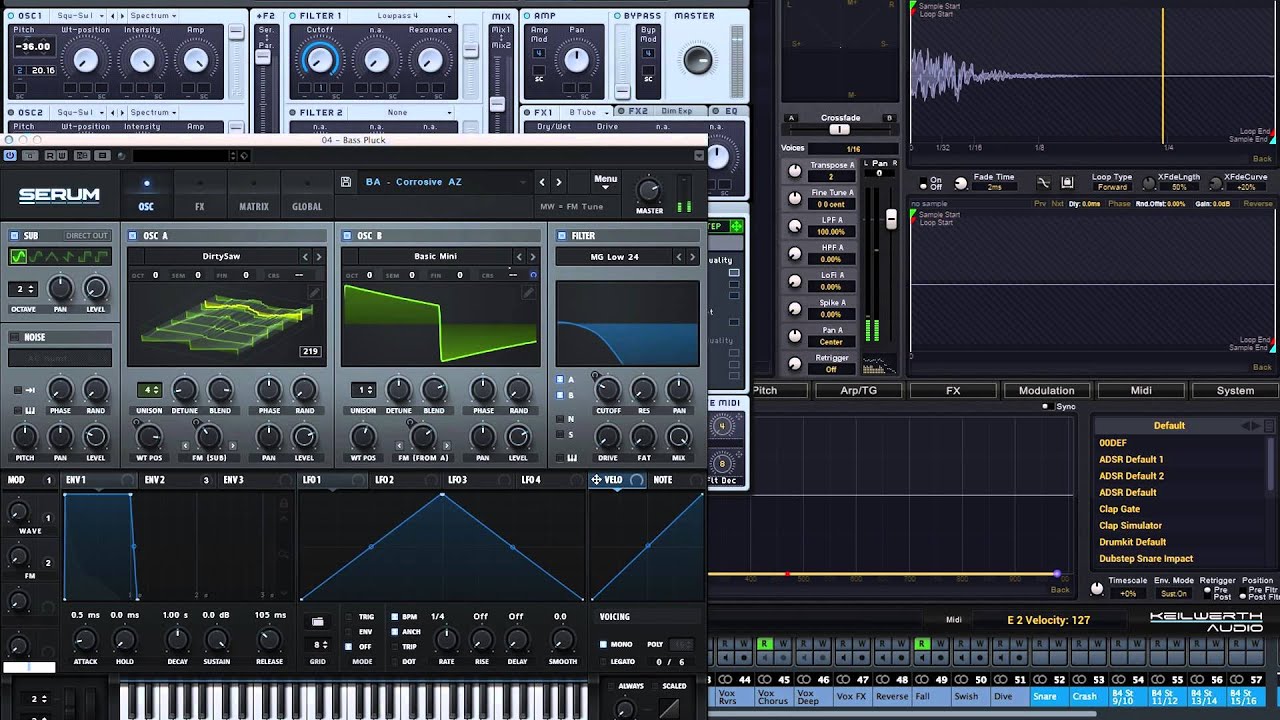This screenshot has width=1280, height=720.
Task: Click the LFO RATE knob
Action: [446, 639]
